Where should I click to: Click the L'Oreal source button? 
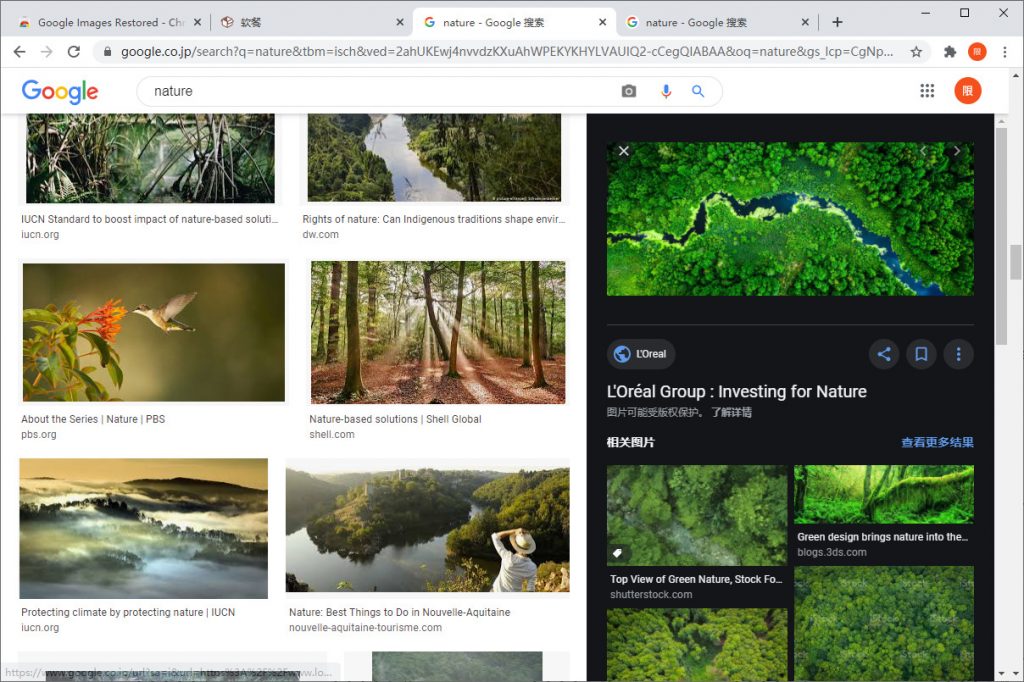pyautogui.click(x=641, y=354)
